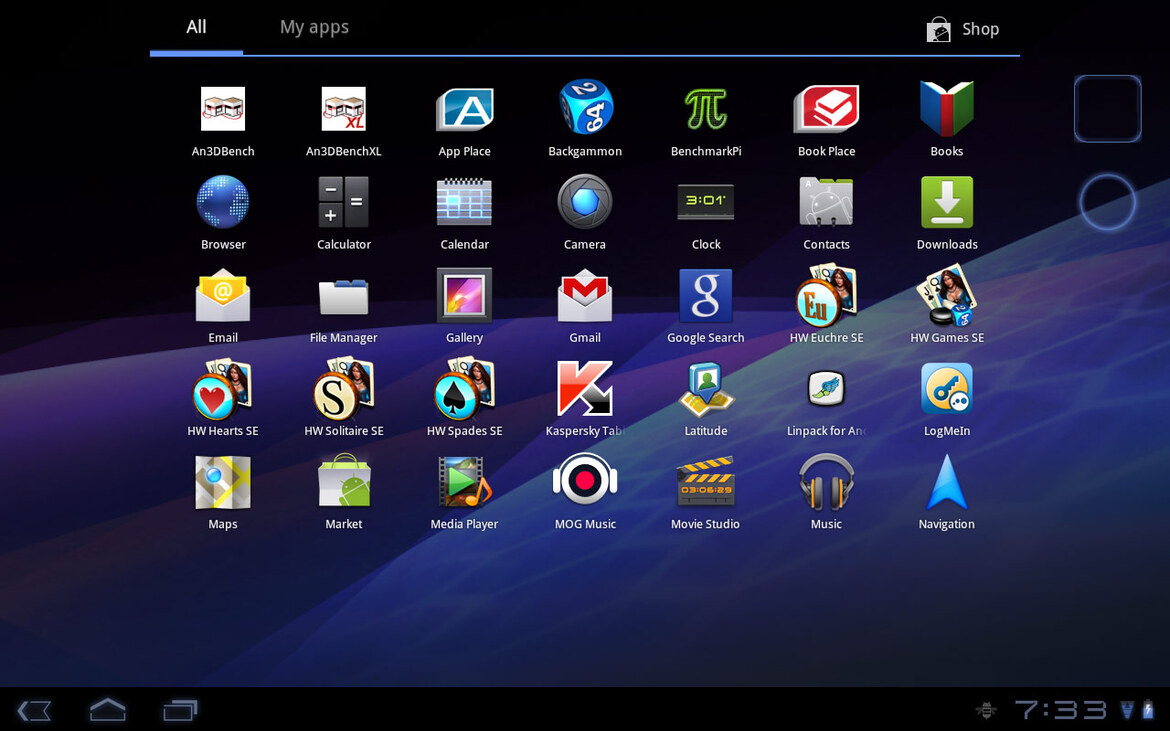Open App Place

(x=464, y=109)
